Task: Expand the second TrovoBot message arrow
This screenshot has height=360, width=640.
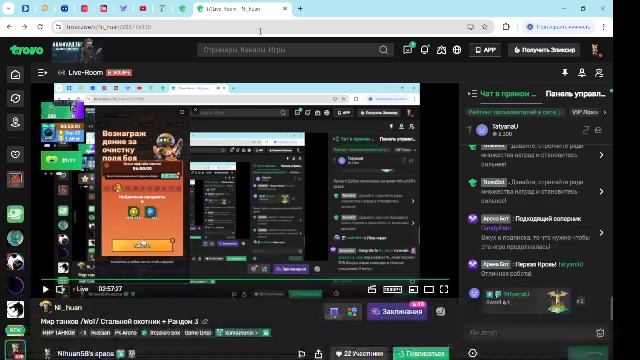Action: click(x=602, y=191)
